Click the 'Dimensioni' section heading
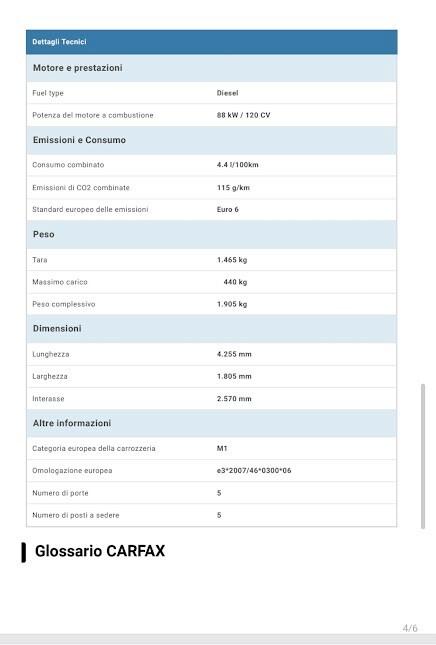The image size is (436, 645). 57,329
